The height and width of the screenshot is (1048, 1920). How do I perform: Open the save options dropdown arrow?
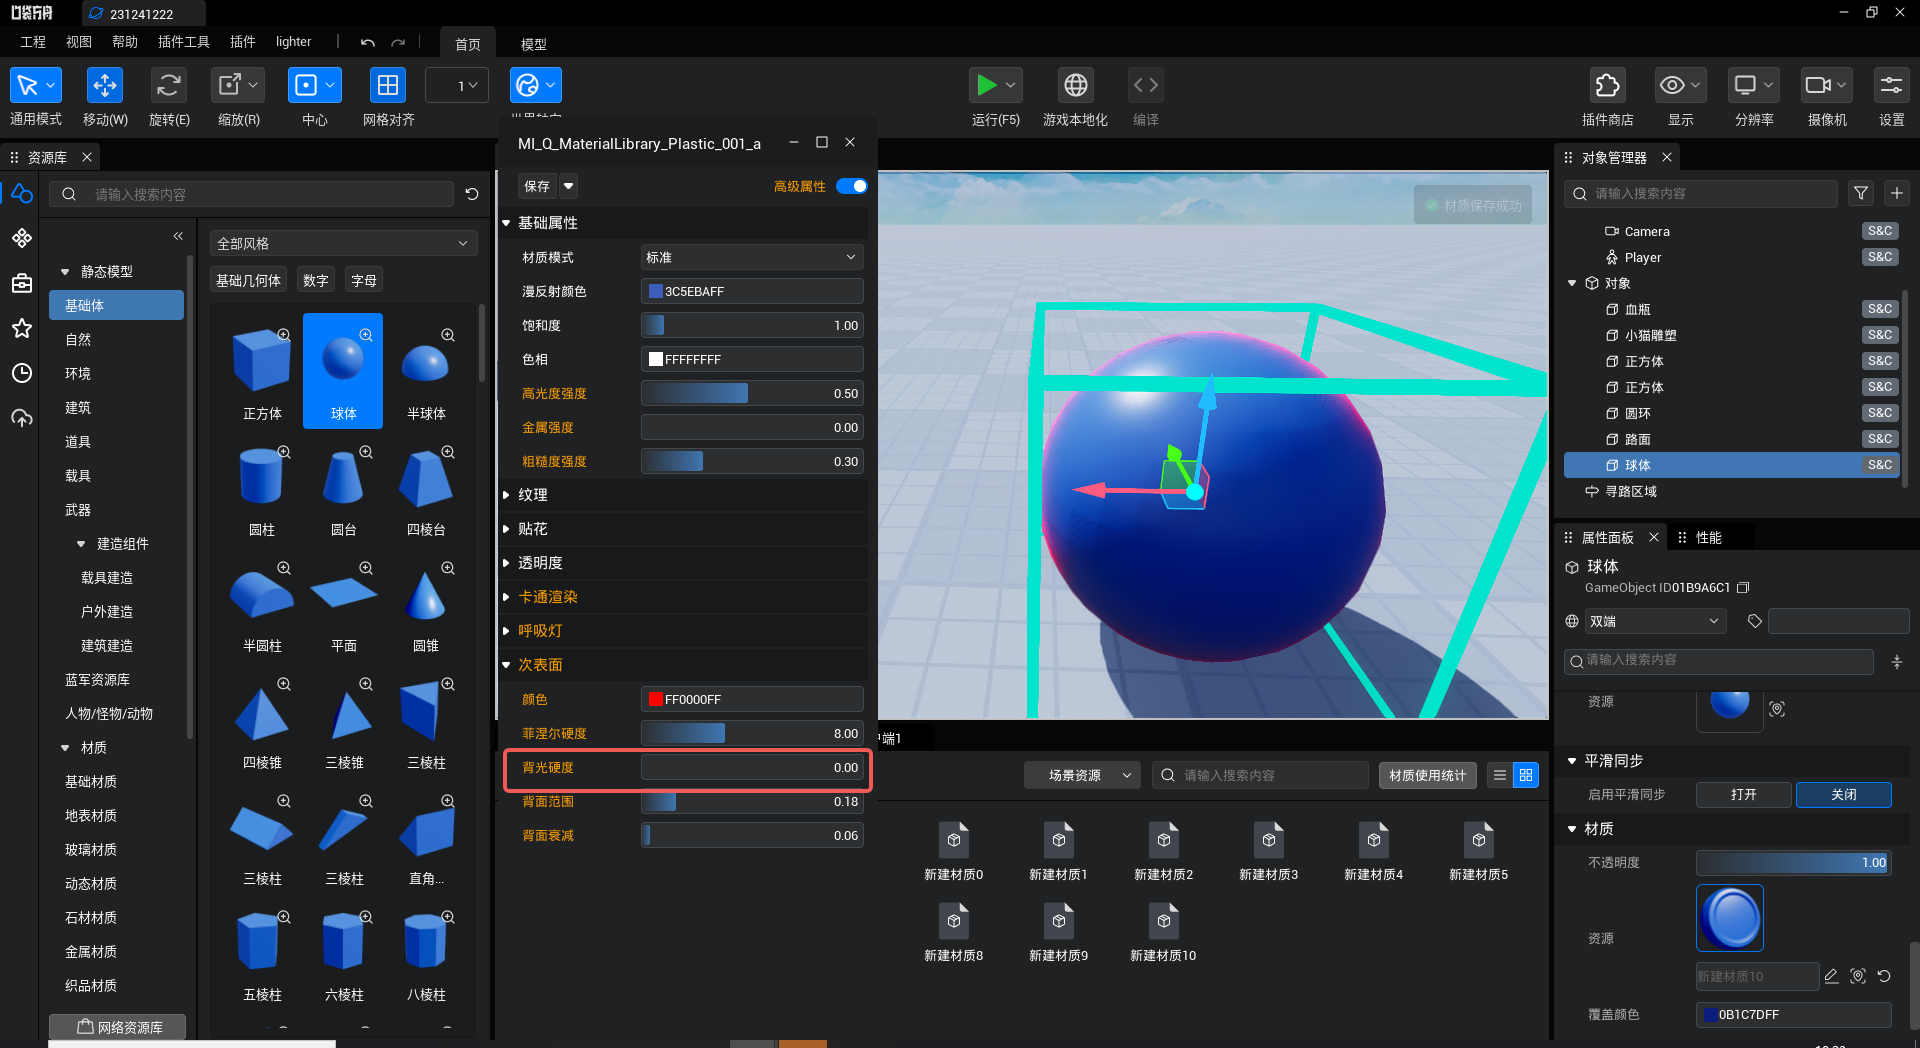[569, 186]
